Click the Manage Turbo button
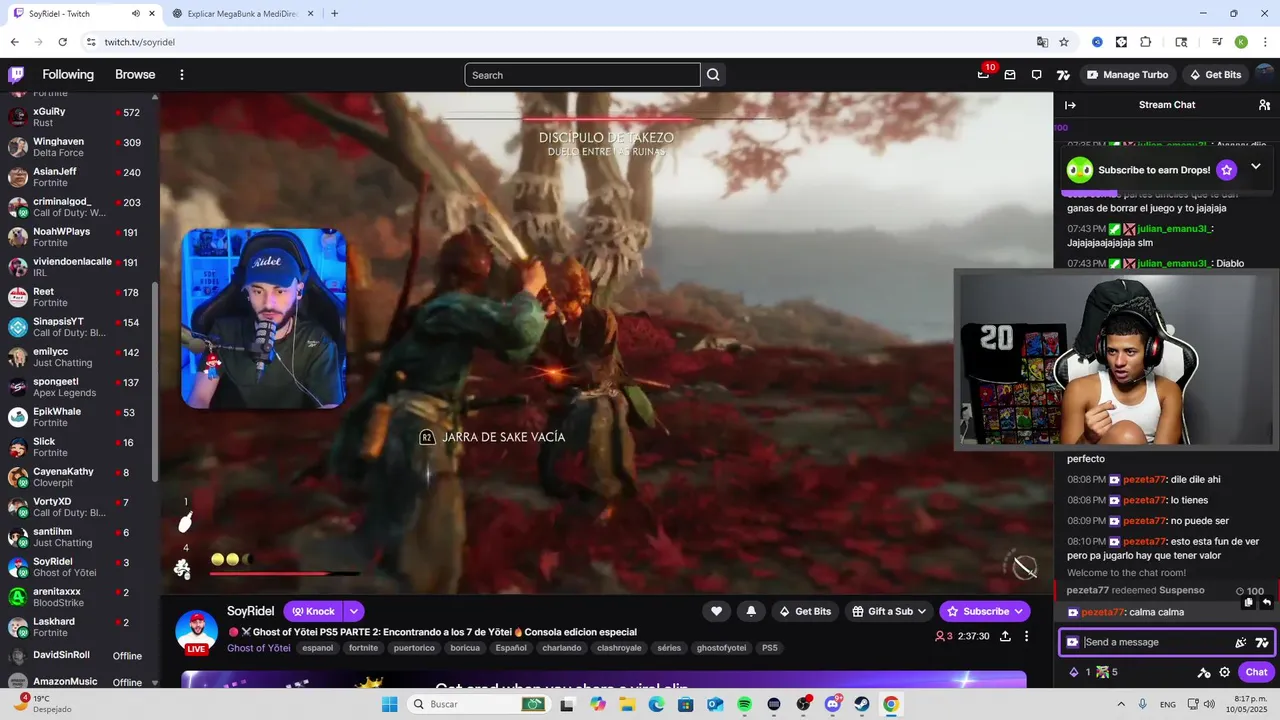Viewport: 1280px width, 720px height. (x=1128, y=75)
